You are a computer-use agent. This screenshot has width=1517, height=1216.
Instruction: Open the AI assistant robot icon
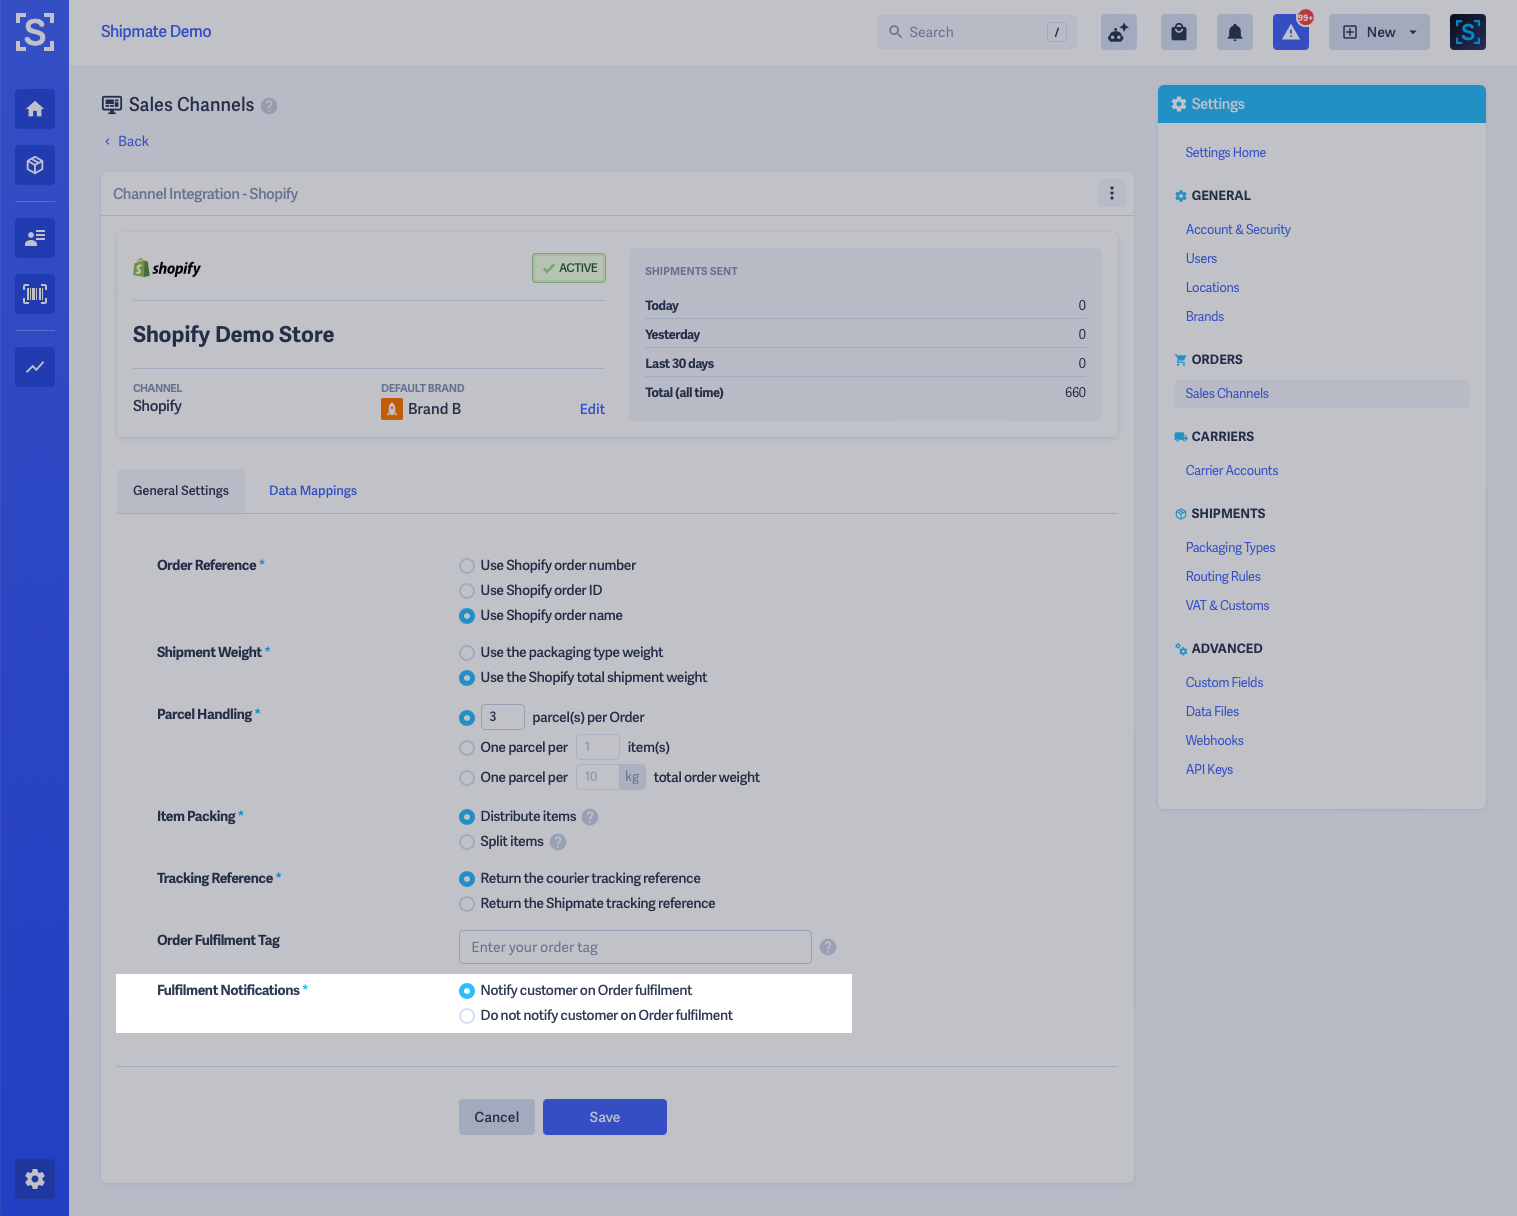[1118, 31]
